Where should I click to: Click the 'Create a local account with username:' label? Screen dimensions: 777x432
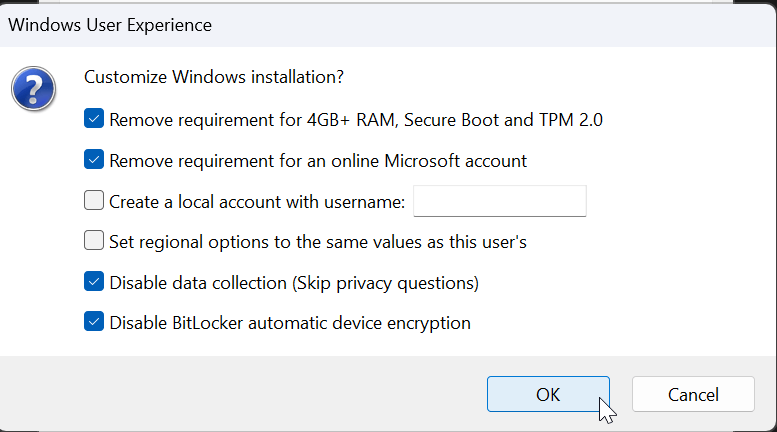[257, 202]
